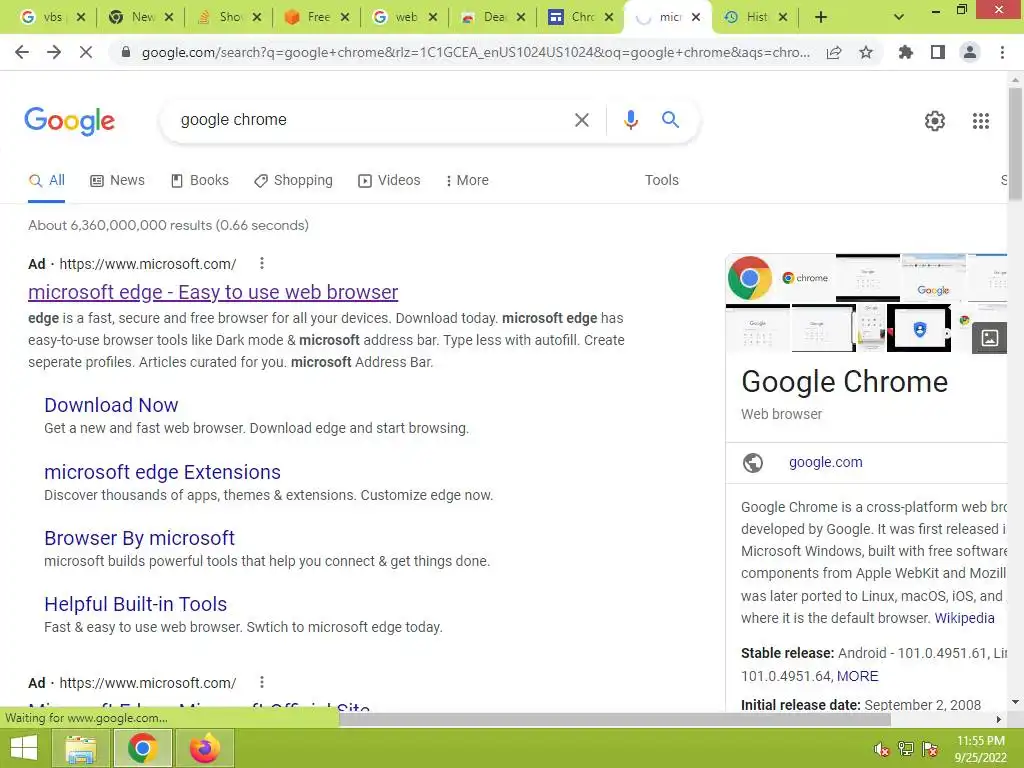Screen dimensions: 1024x768
Task: Click the Chrome logo thumbnail in the knowledge panel
Action: coord(750,278)
